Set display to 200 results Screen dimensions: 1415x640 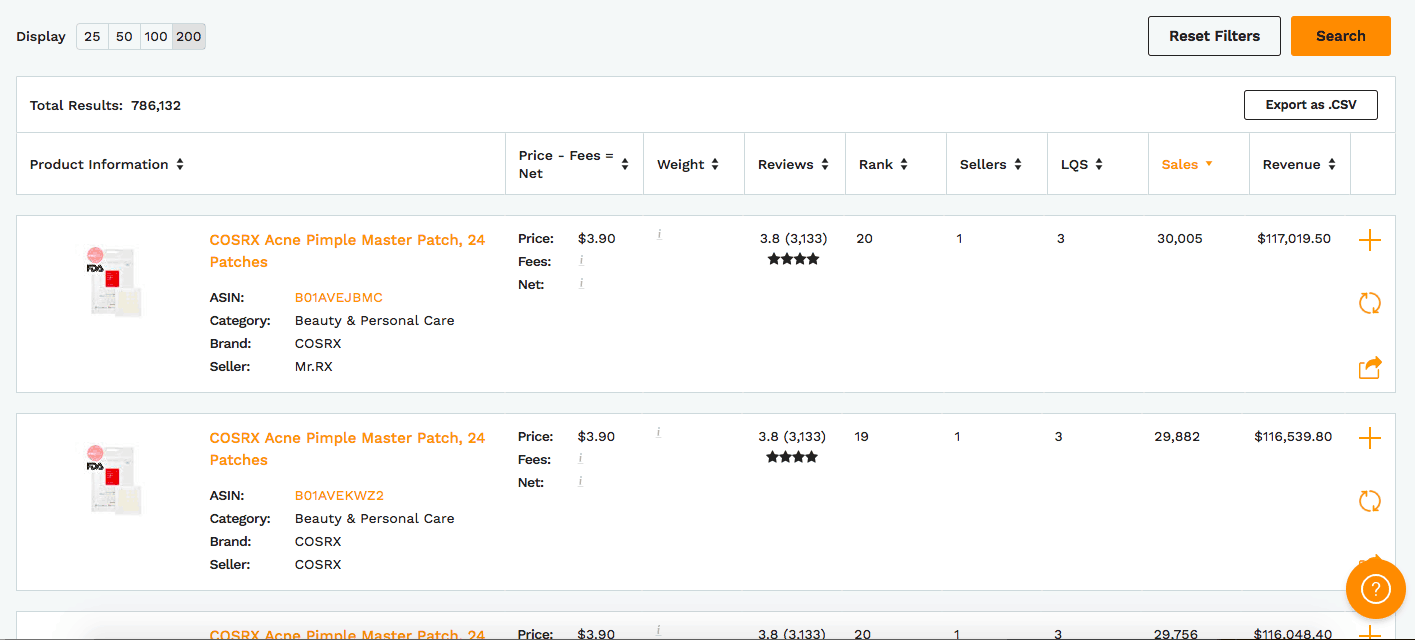189,37
